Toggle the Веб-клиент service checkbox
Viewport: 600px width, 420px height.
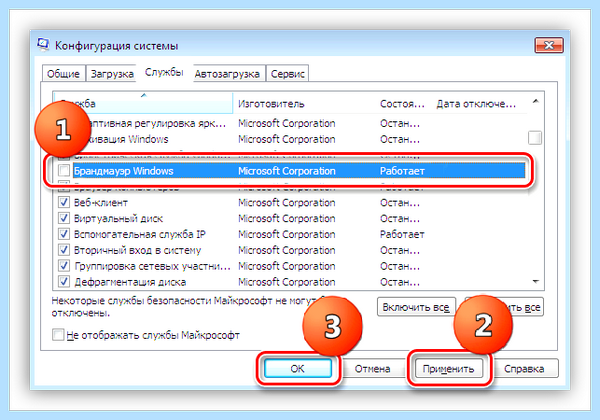[x=64, y=202]
